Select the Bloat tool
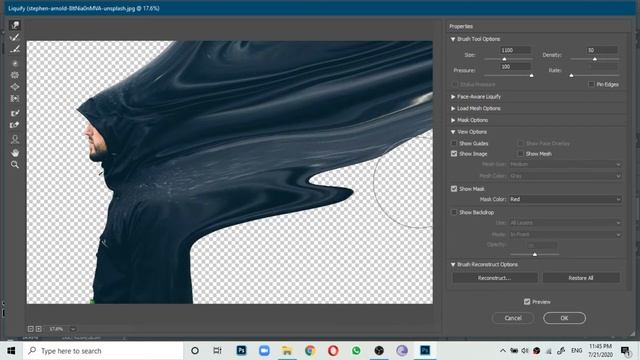The image size is (640, 360). 15,87
